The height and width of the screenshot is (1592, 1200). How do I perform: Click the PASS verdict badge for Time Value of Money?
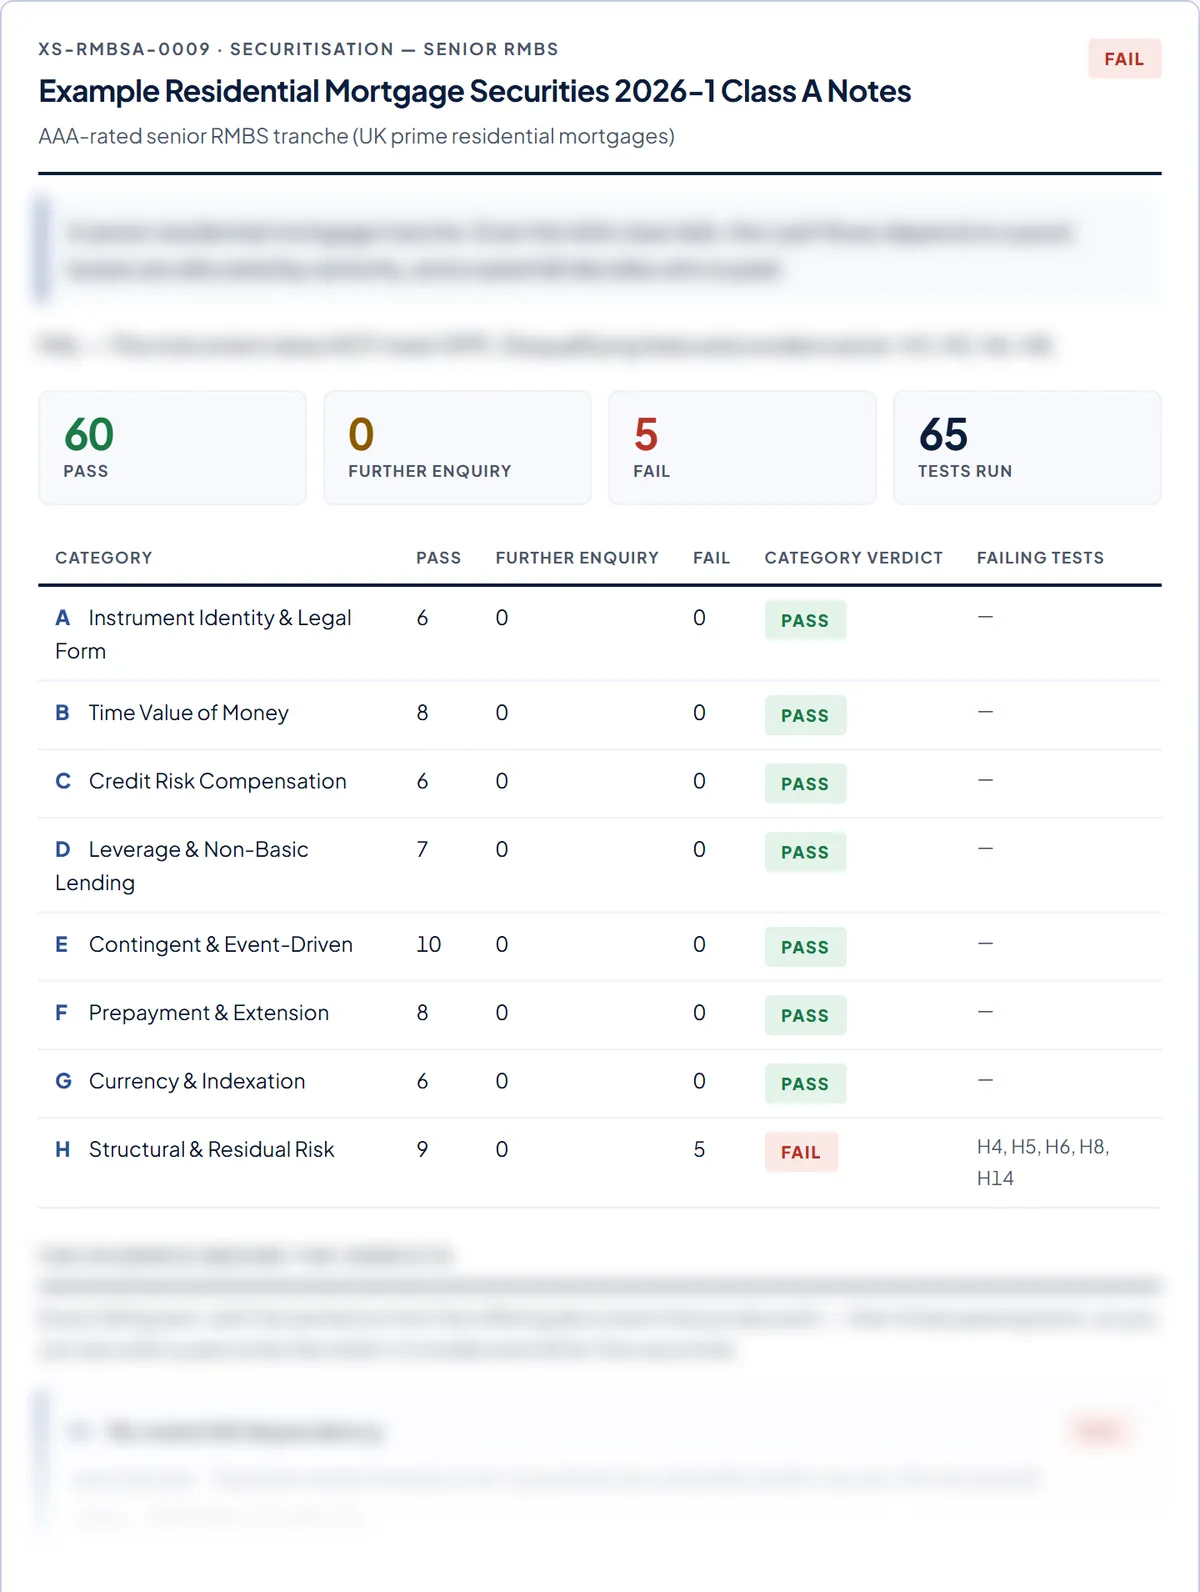805,715
